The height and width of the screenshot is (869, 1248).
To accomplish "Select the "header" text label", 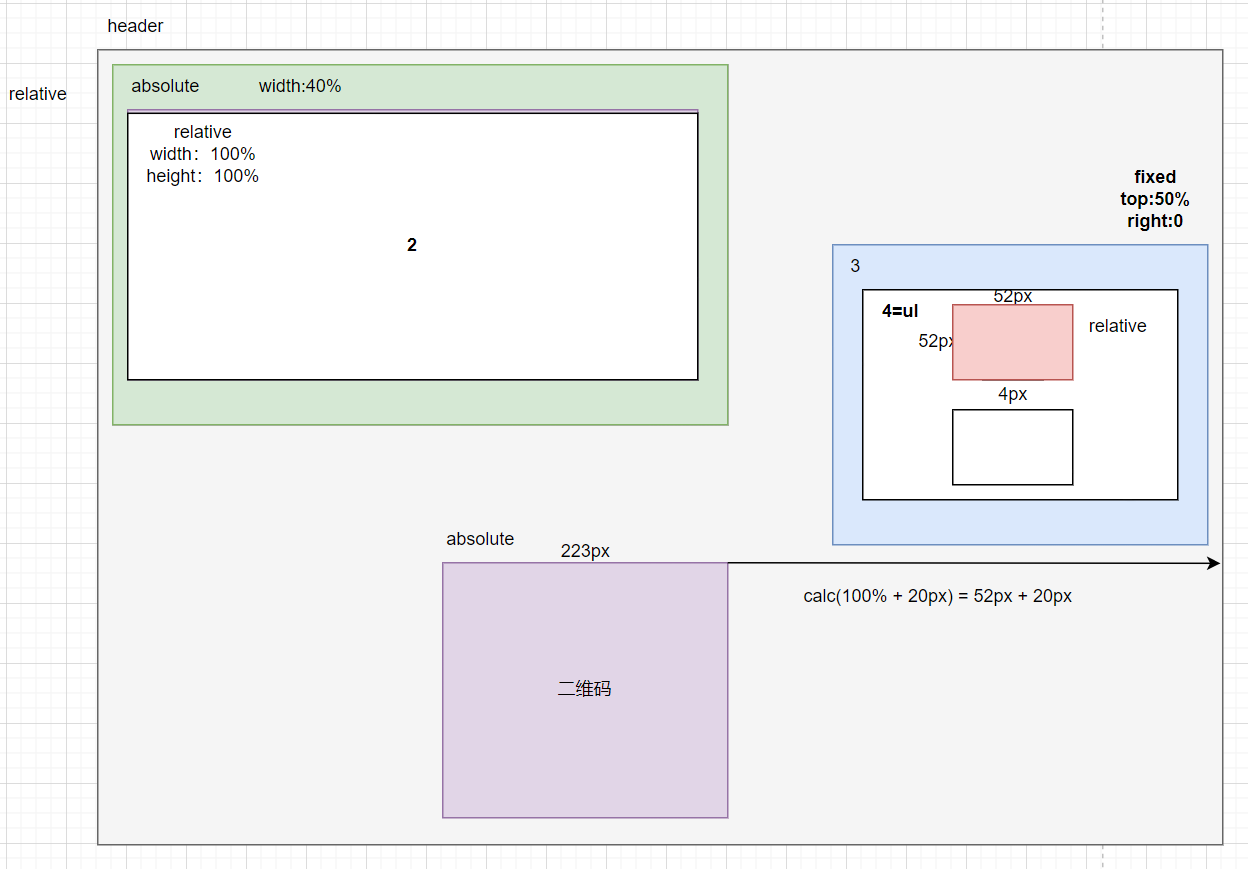I will tap(135, 26).
